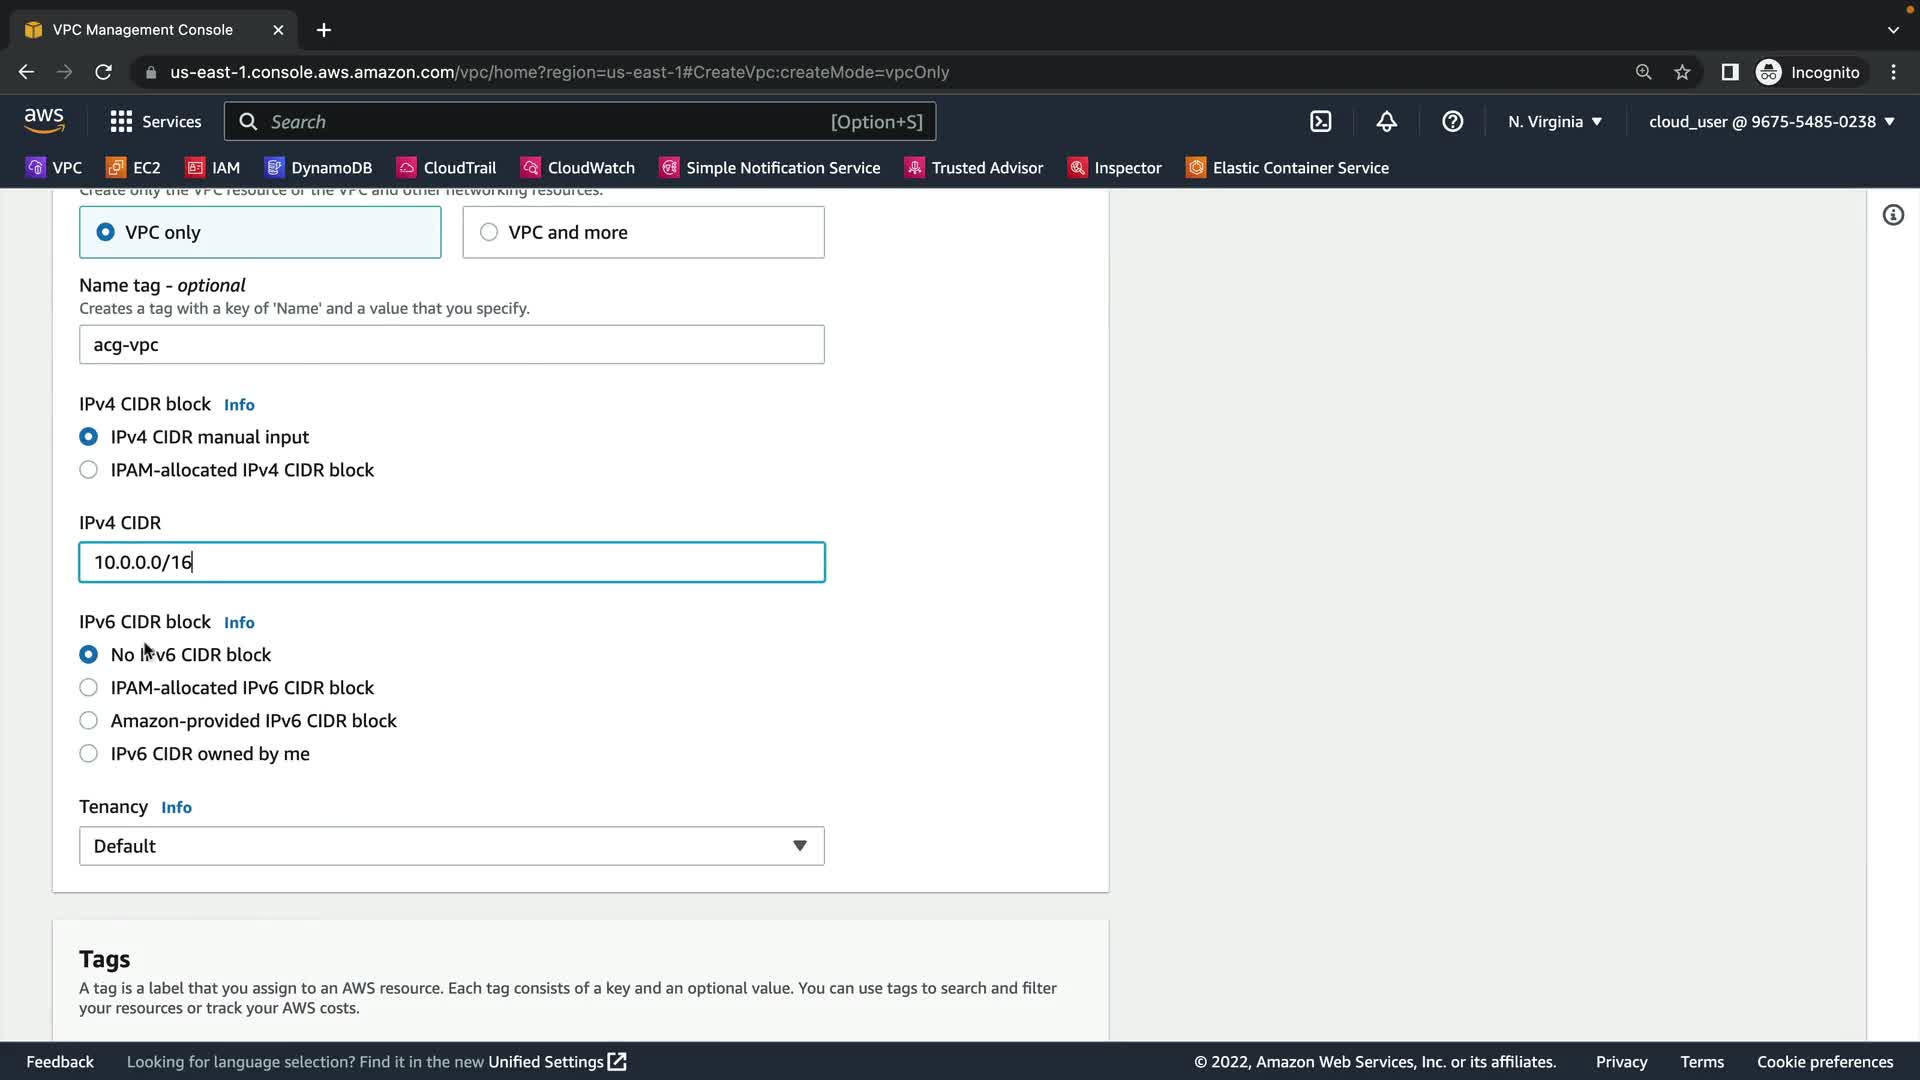The image size is (1920, 1080).
Task: Click the AWS logo home icon
Action: [44, 121]
